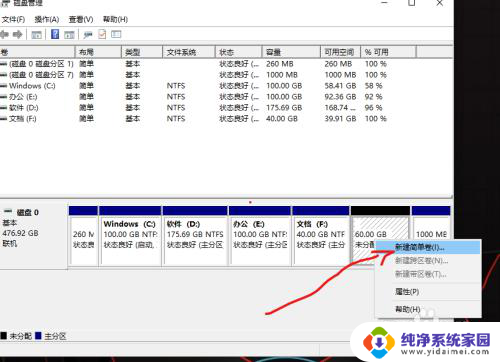Click the blue question mark Help icon

[x=55, y=34]
